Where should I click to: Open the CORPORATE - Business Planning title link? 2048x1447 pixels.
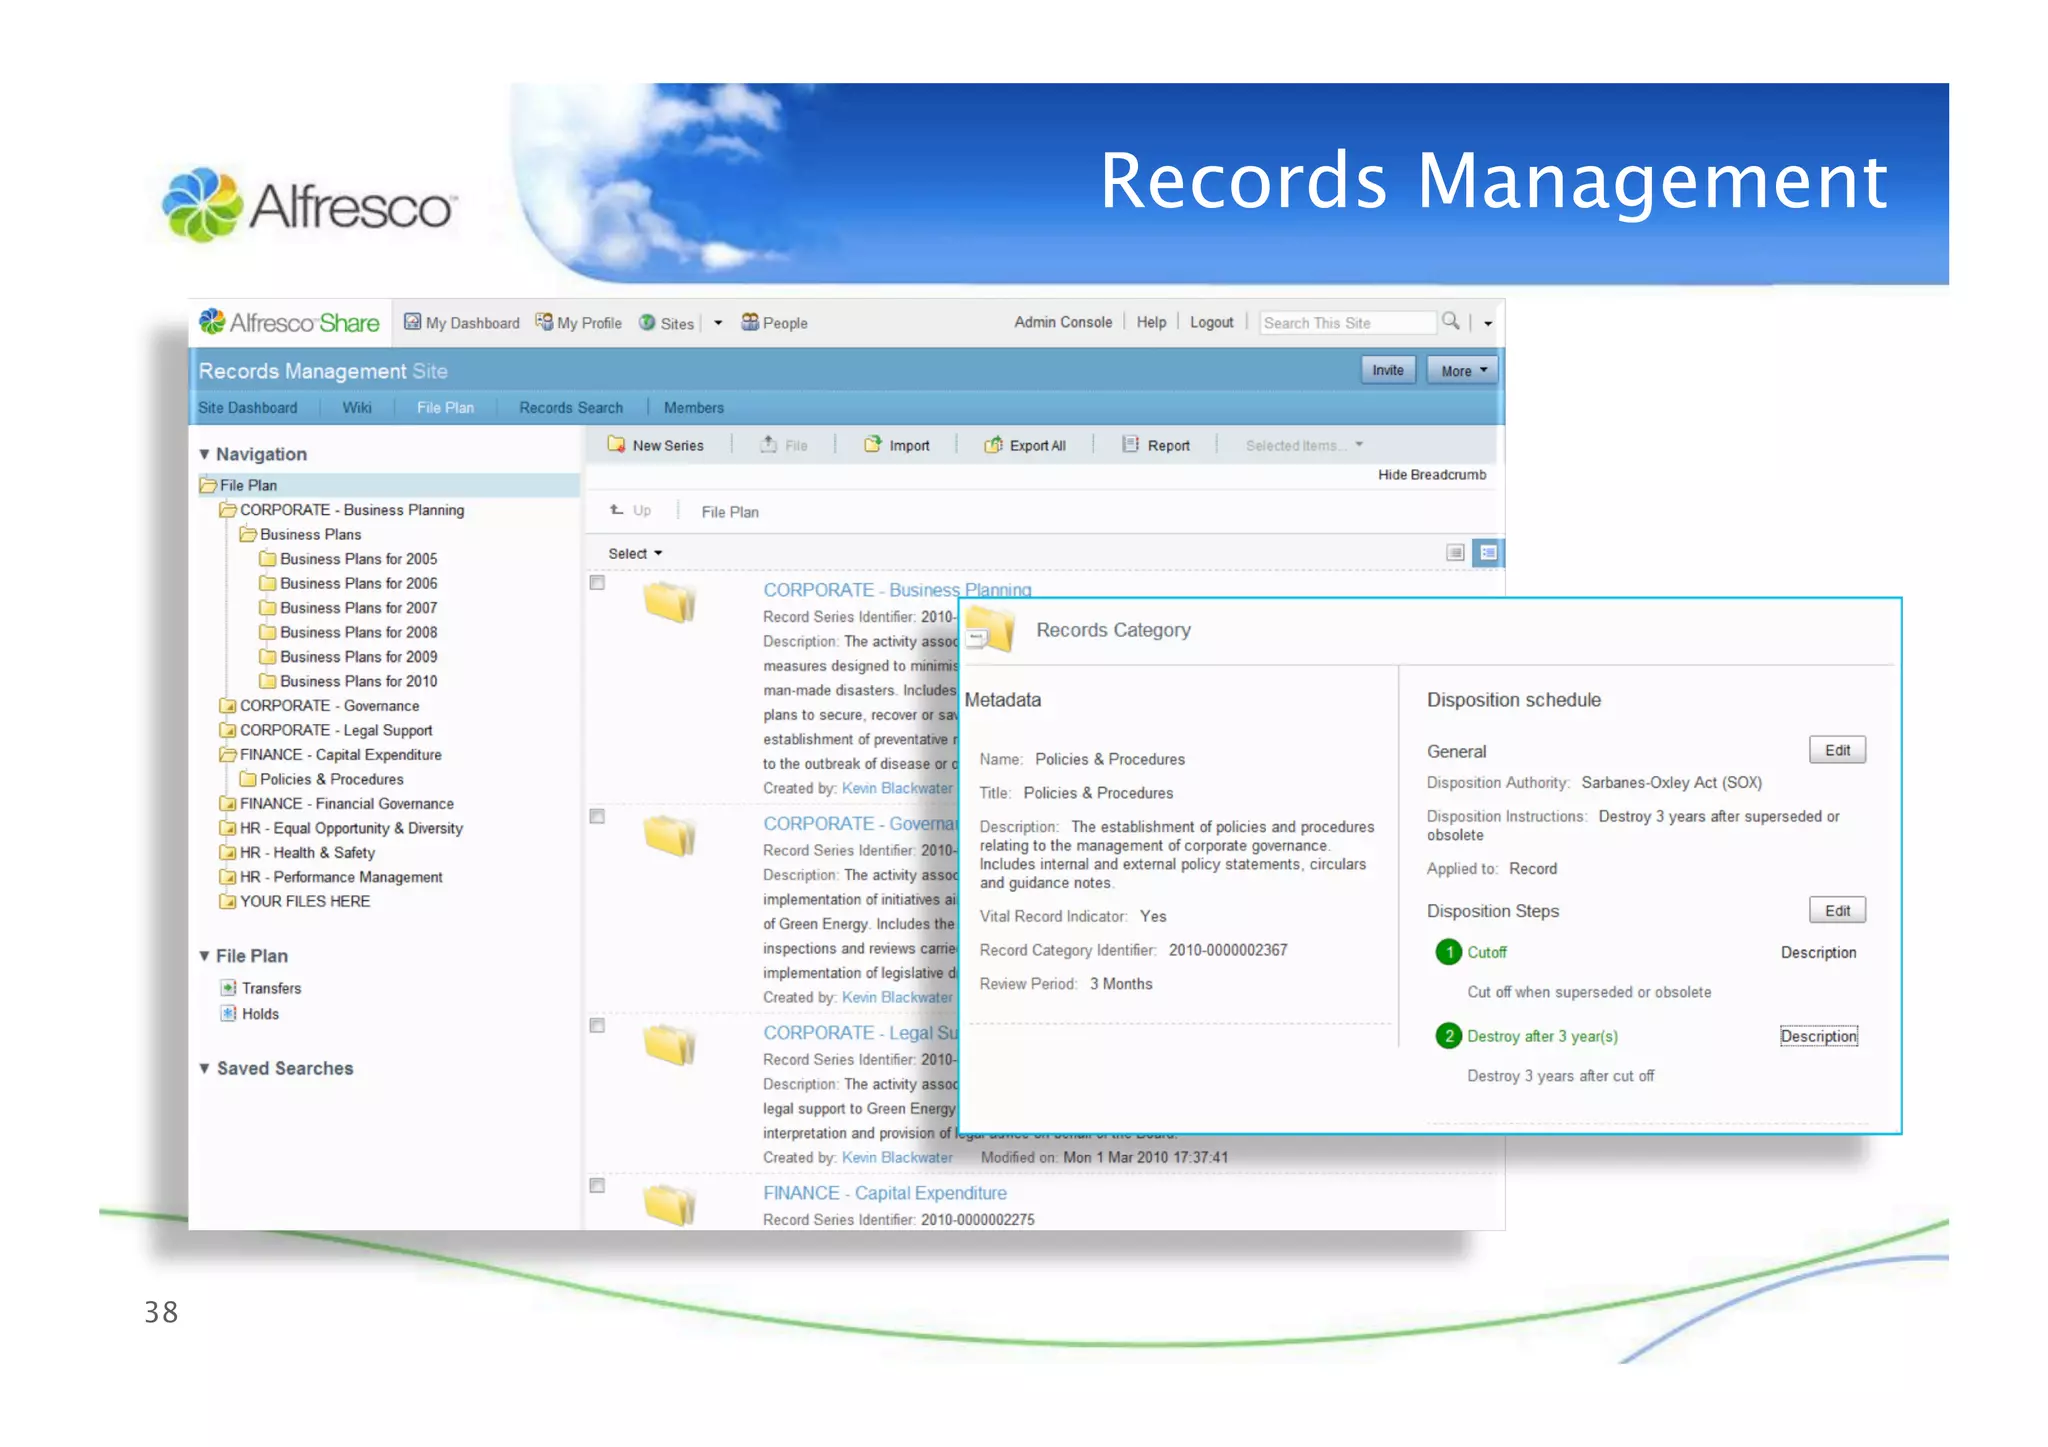[897, 589]
